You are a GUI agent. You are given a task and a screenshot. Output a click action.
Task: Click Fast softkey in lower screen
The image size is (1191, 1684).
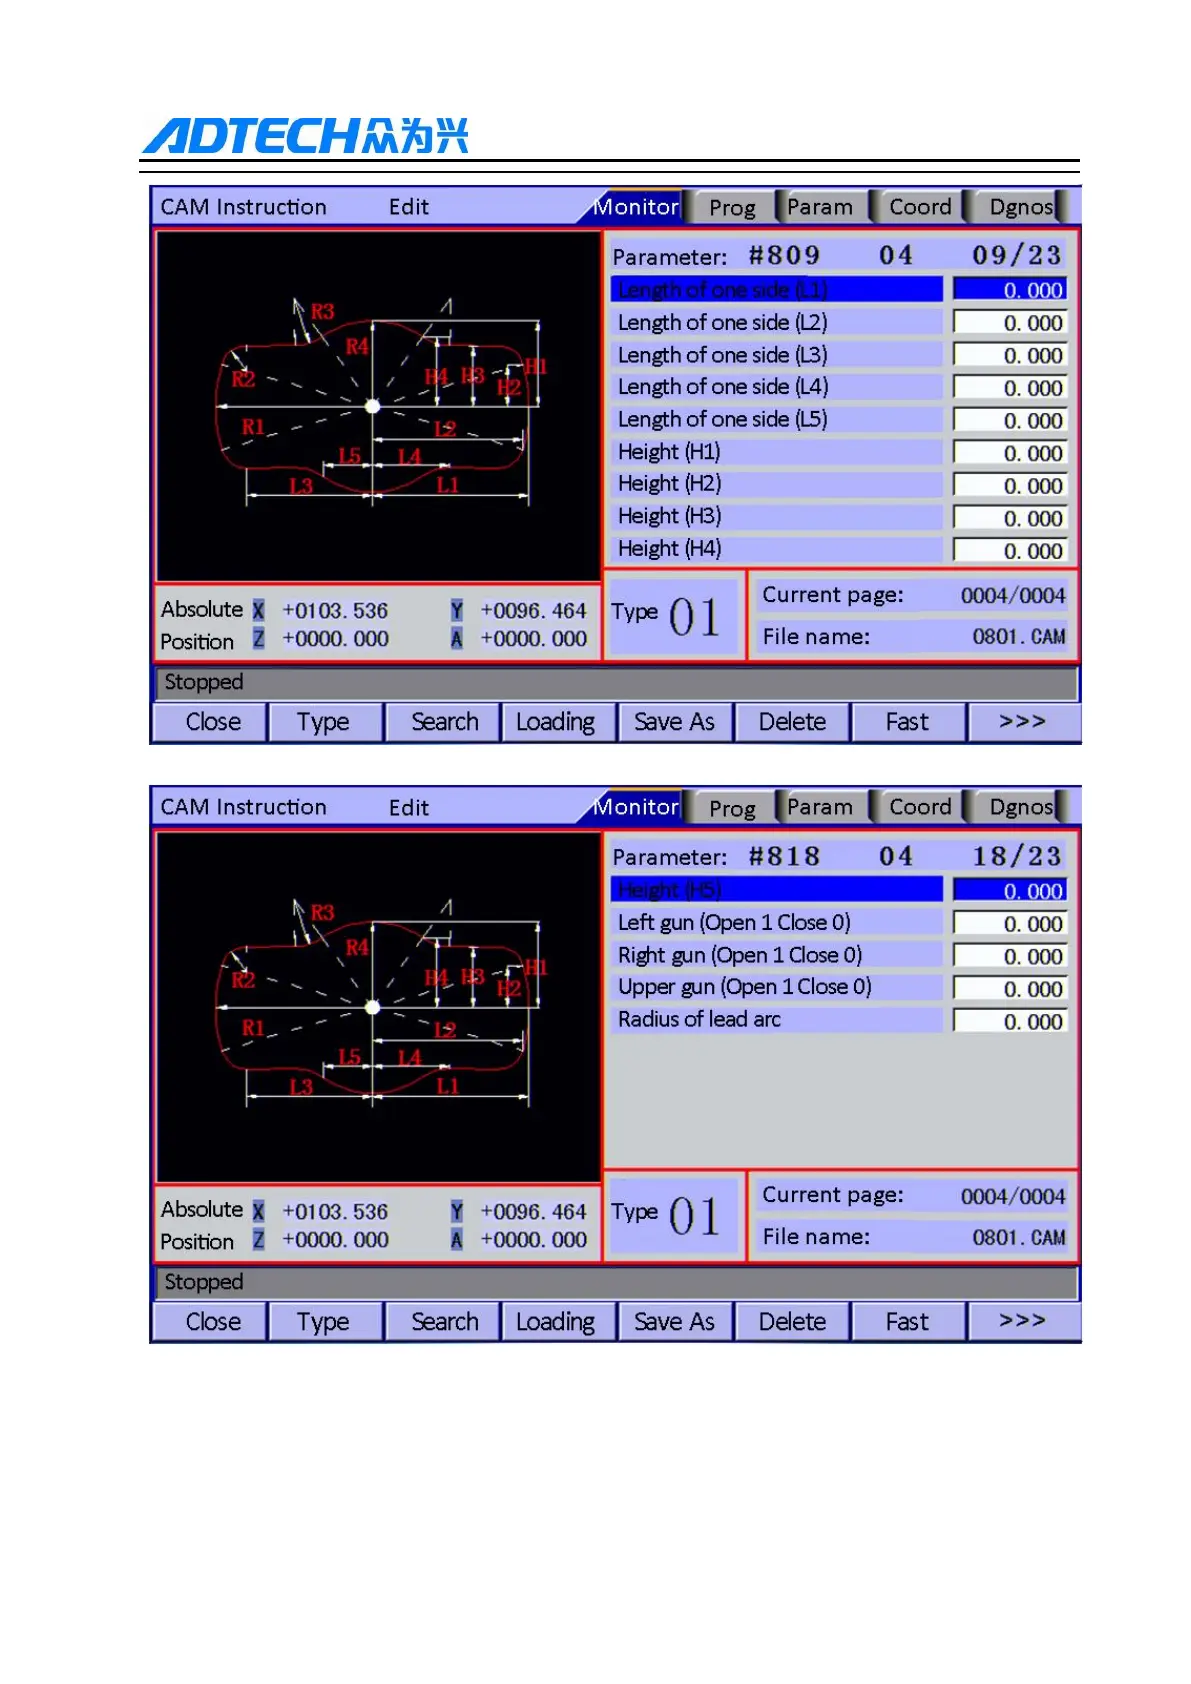point(908,1322)
